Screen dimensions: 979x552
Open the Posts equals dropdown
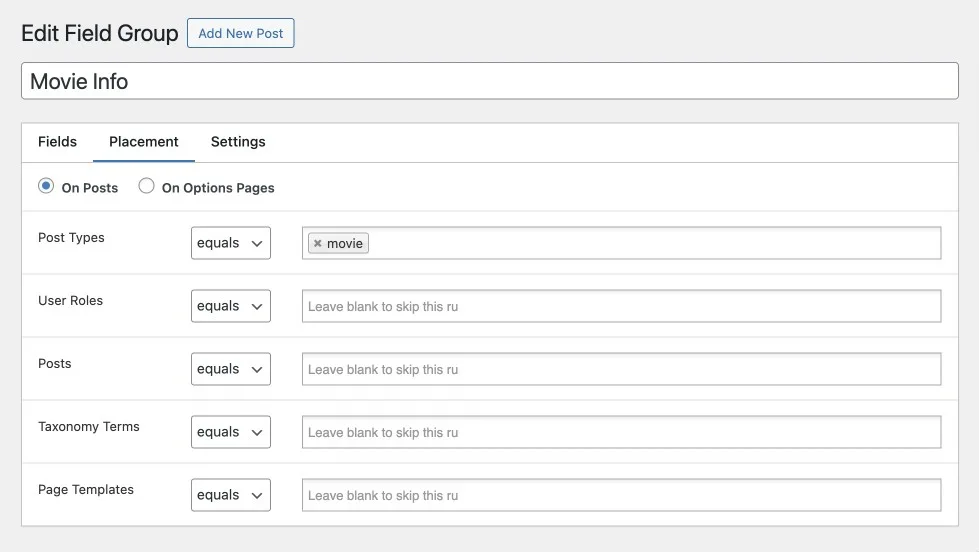click(x=230, y=369)
